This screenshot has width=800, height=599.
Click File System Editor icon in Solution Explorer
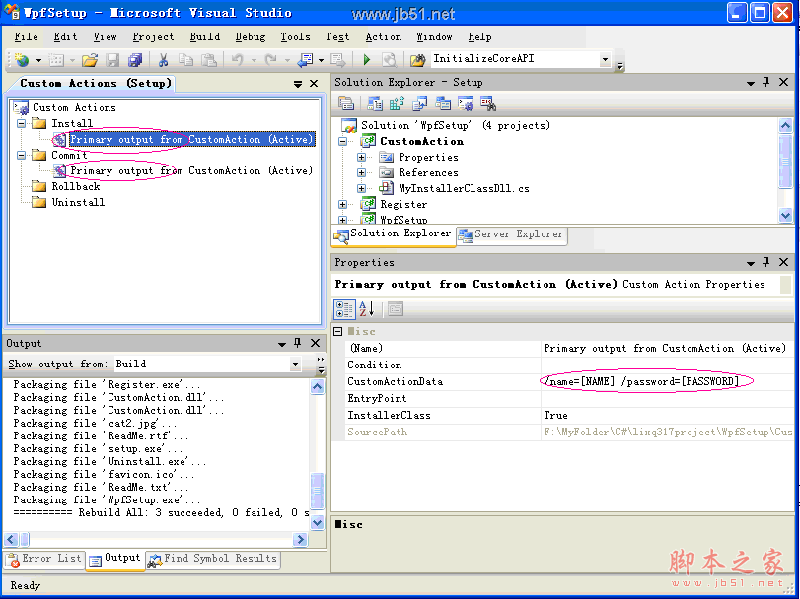pyautogui.click(x=375, y=104)
